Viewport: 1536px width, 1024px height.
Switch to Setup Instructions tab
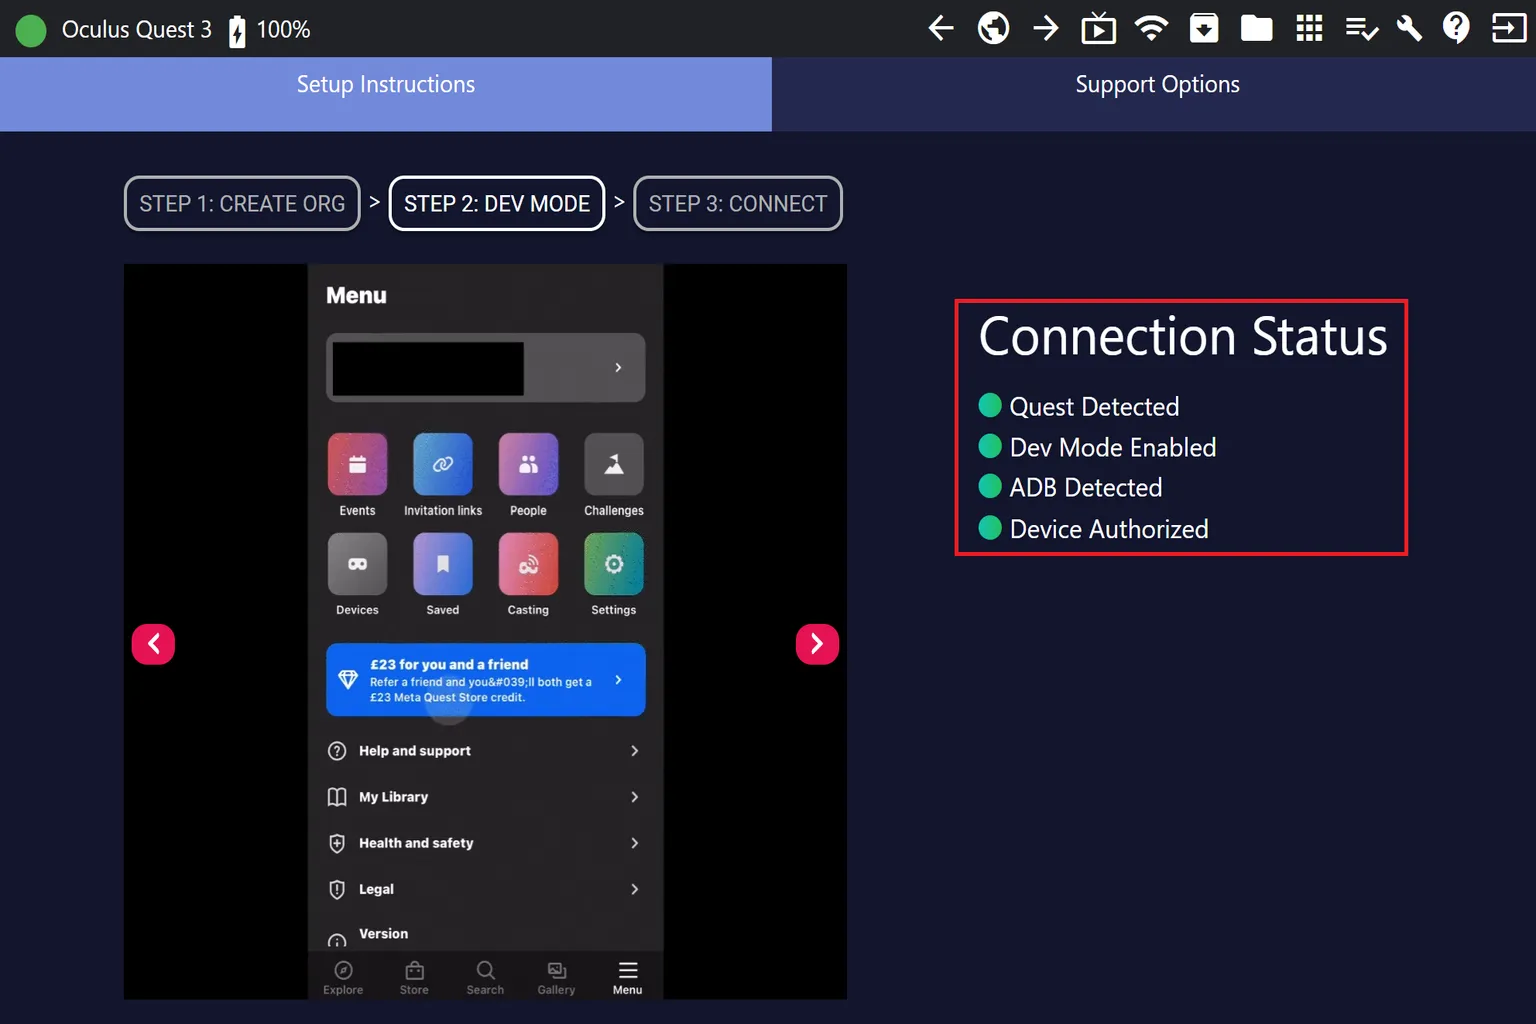click(386, 94)
